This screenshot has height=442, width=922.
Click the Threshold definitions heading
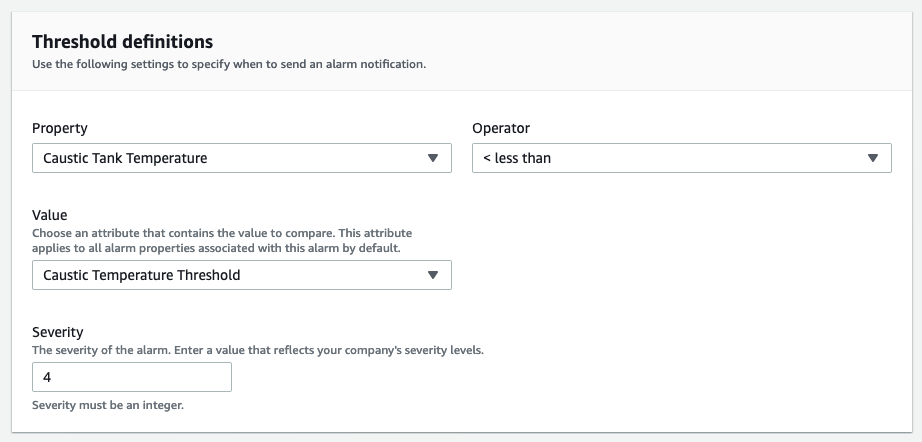point(122,42)
